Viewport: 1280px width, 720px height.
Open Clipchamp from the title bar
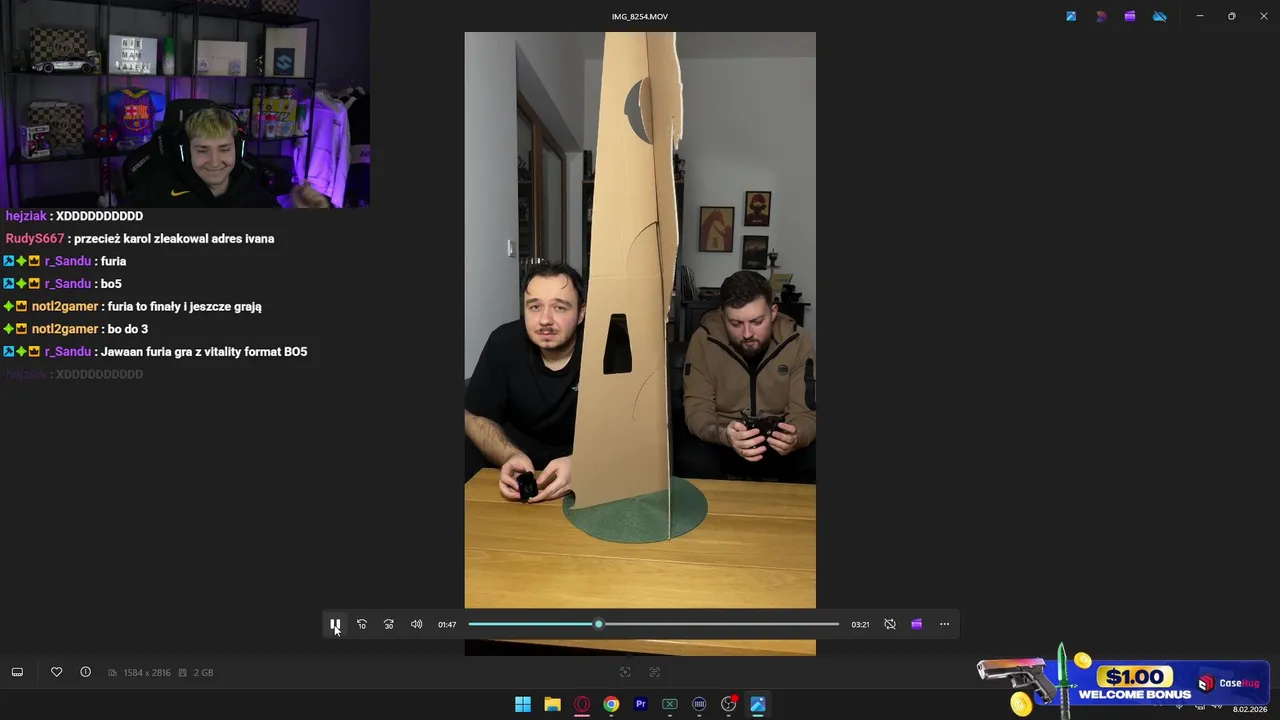1130,16
